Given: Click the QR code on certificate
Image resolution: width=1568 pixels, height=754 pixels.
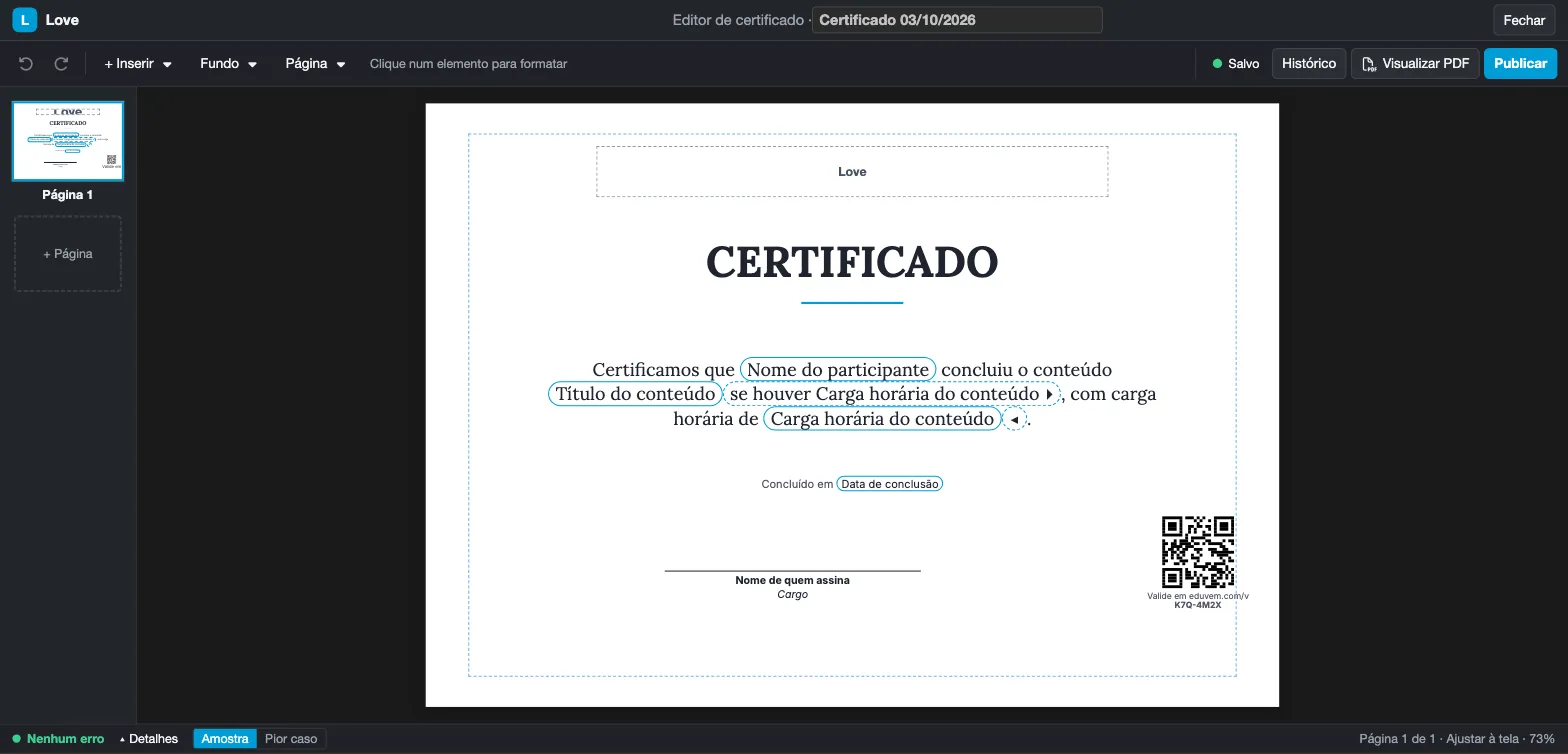Looking at the screenshot, I should click(x=1198, y=552).
